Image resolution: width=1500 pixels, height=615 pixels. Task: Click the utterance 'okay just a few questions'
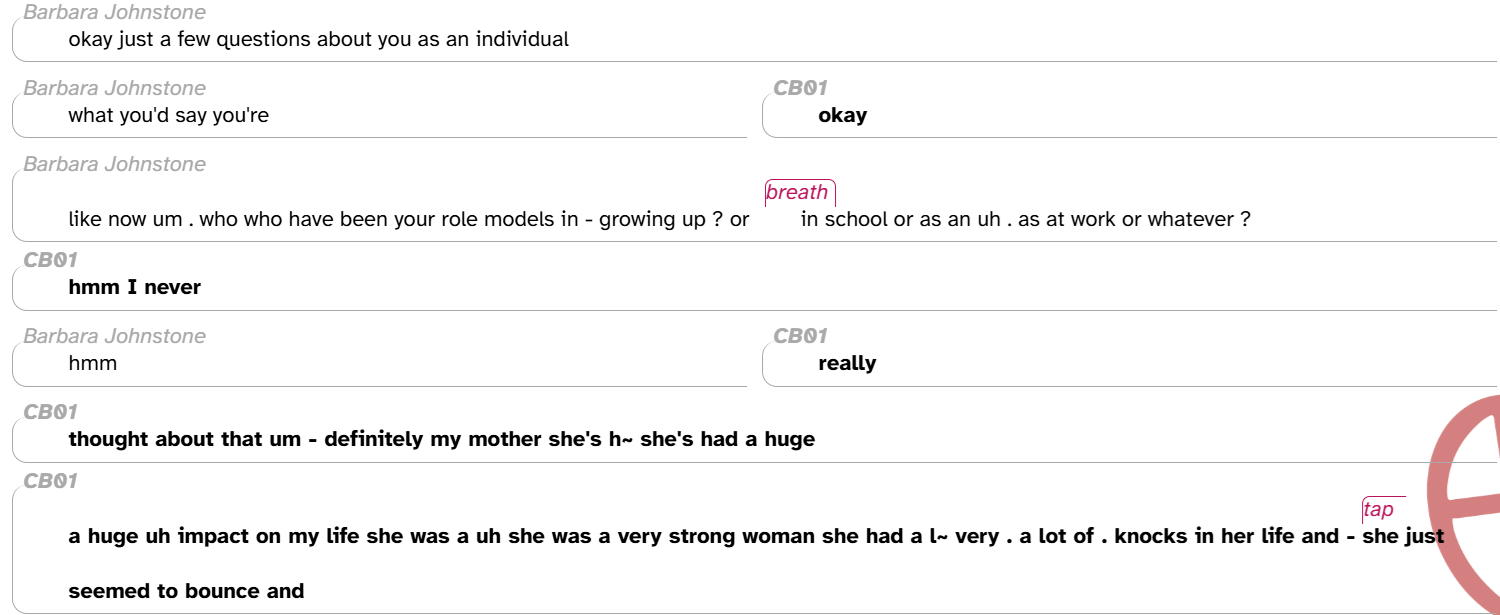pos(318,40)
